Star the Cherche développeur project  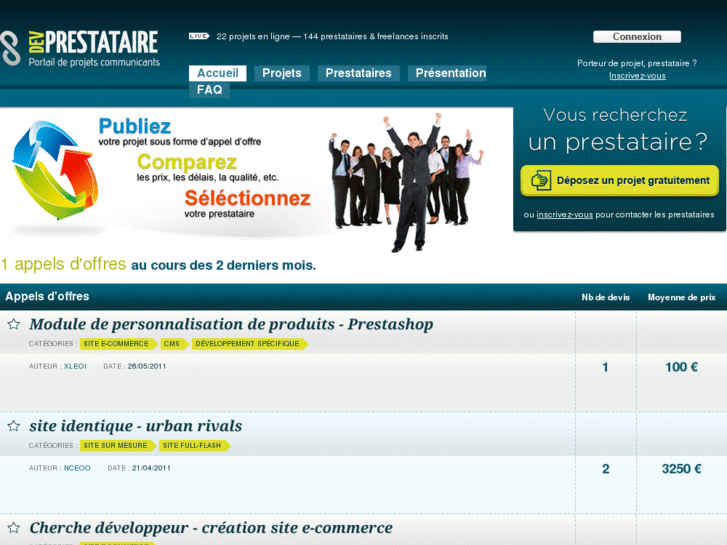click(x=14, y=527)
